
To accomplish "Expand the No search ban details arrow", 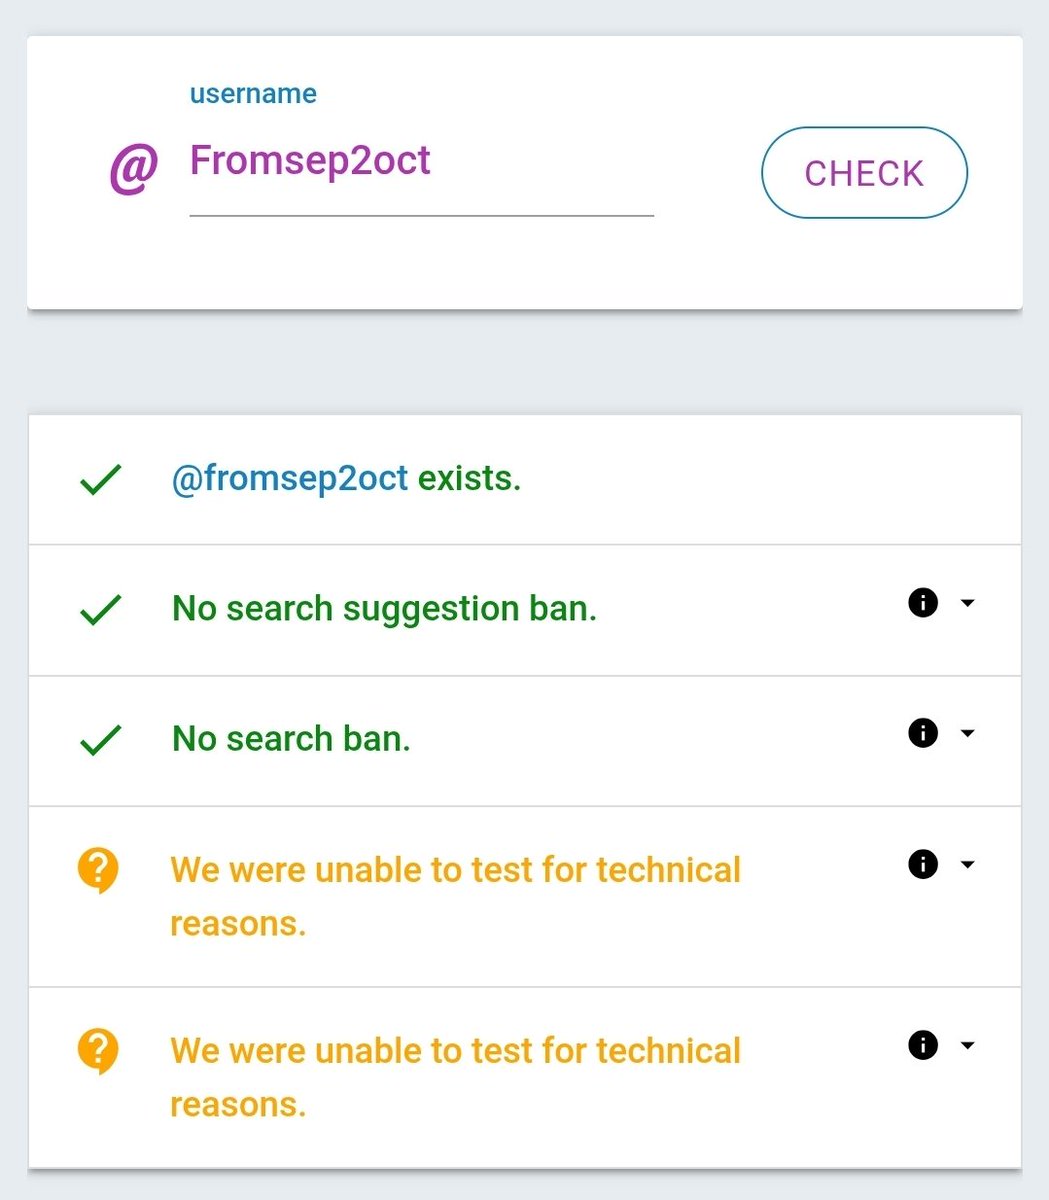I will pyautogui.click(x=967, y=733).
